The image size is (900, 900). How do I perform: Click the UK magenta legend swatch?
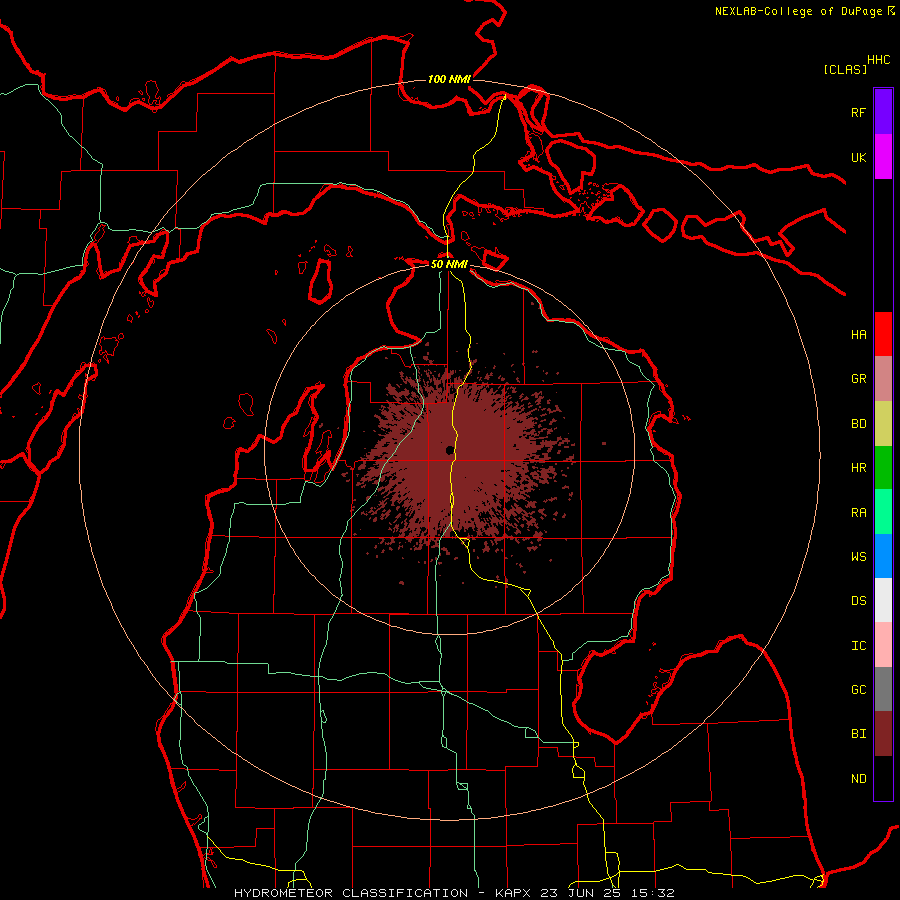click(883, 157)
